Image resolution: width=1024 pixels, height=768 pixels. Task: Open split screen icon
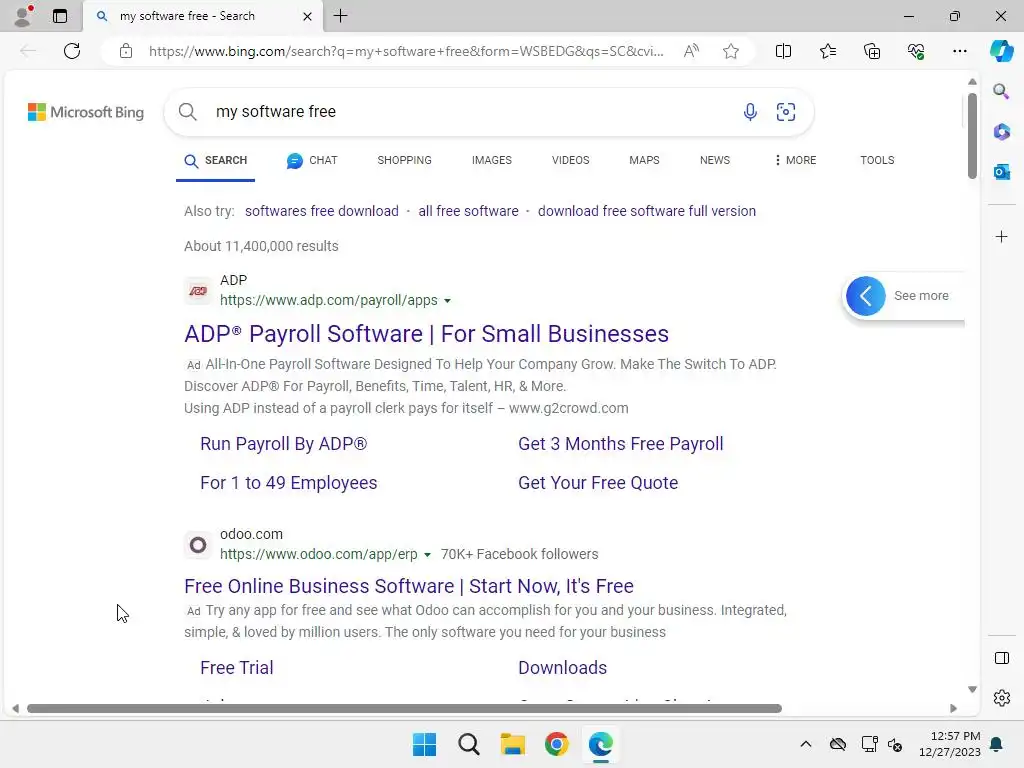click(x=783, y=51)
